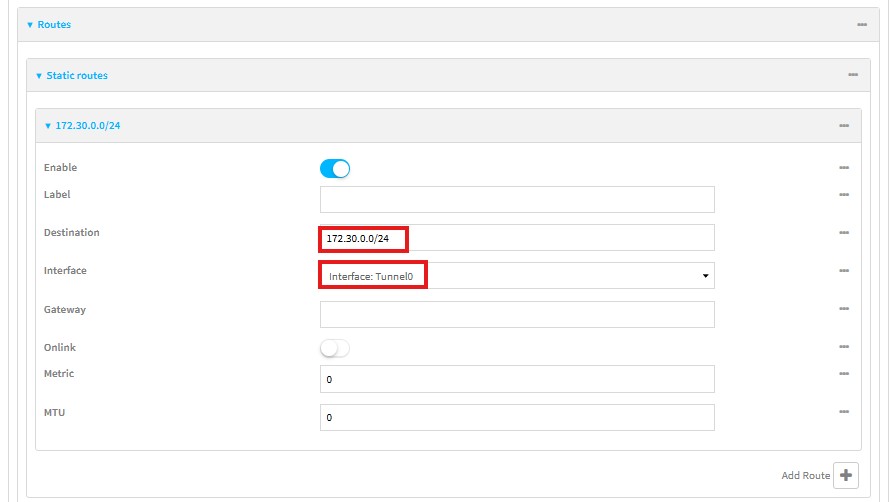Collapse the Routes section

pyautogui.click(x=54, y=24)
